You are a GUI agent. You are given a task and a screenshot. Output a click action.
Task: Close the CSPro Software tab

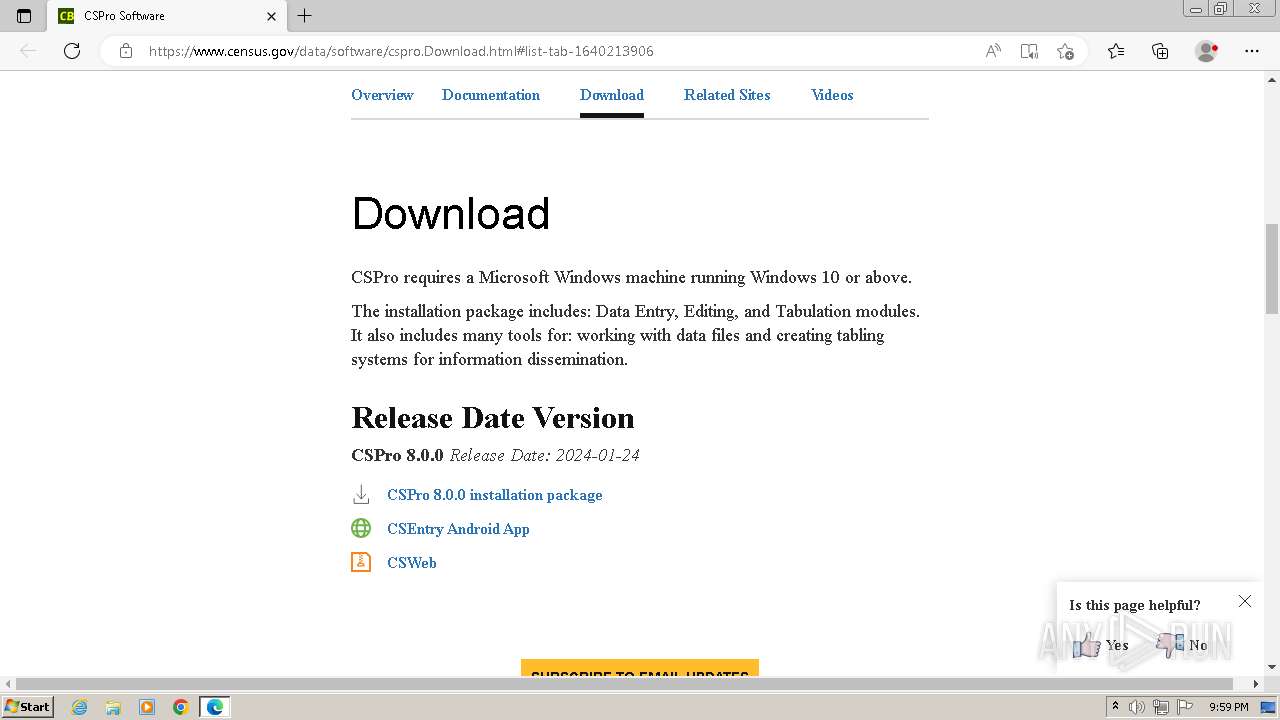pyautogui.click(x=271, y=16)
